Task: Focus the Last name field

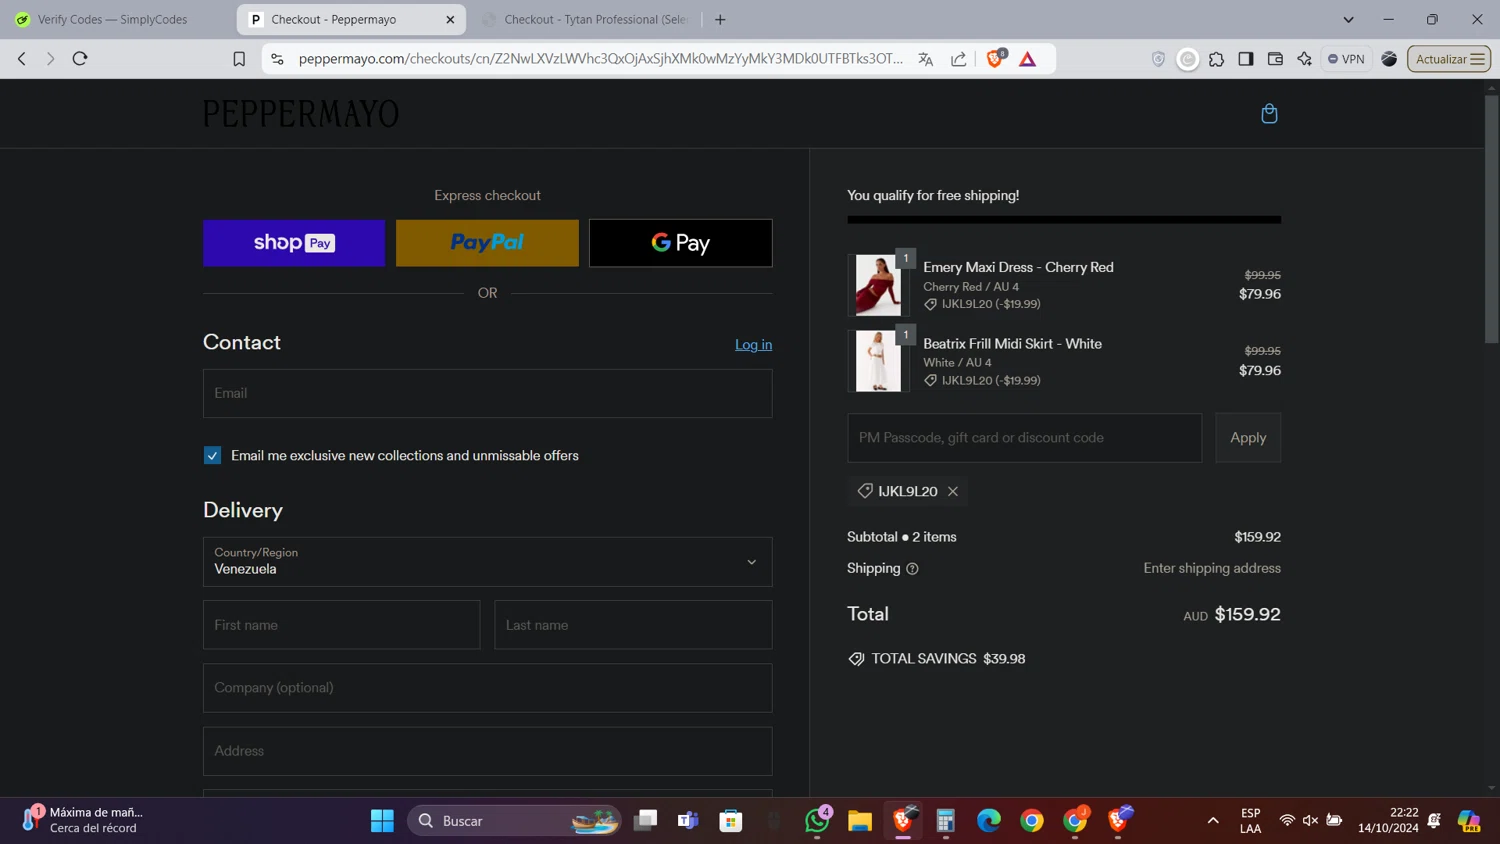Action: [633, 625]
